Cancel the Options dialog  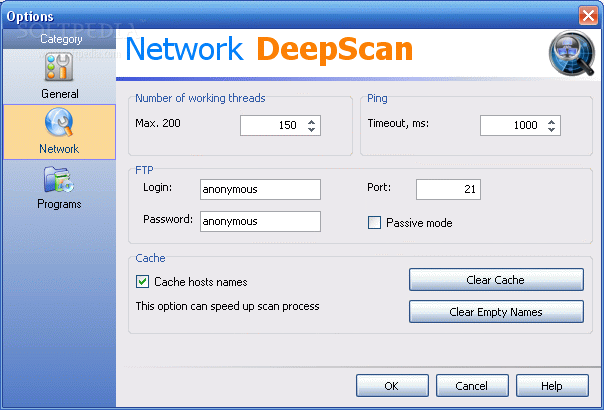472,386
